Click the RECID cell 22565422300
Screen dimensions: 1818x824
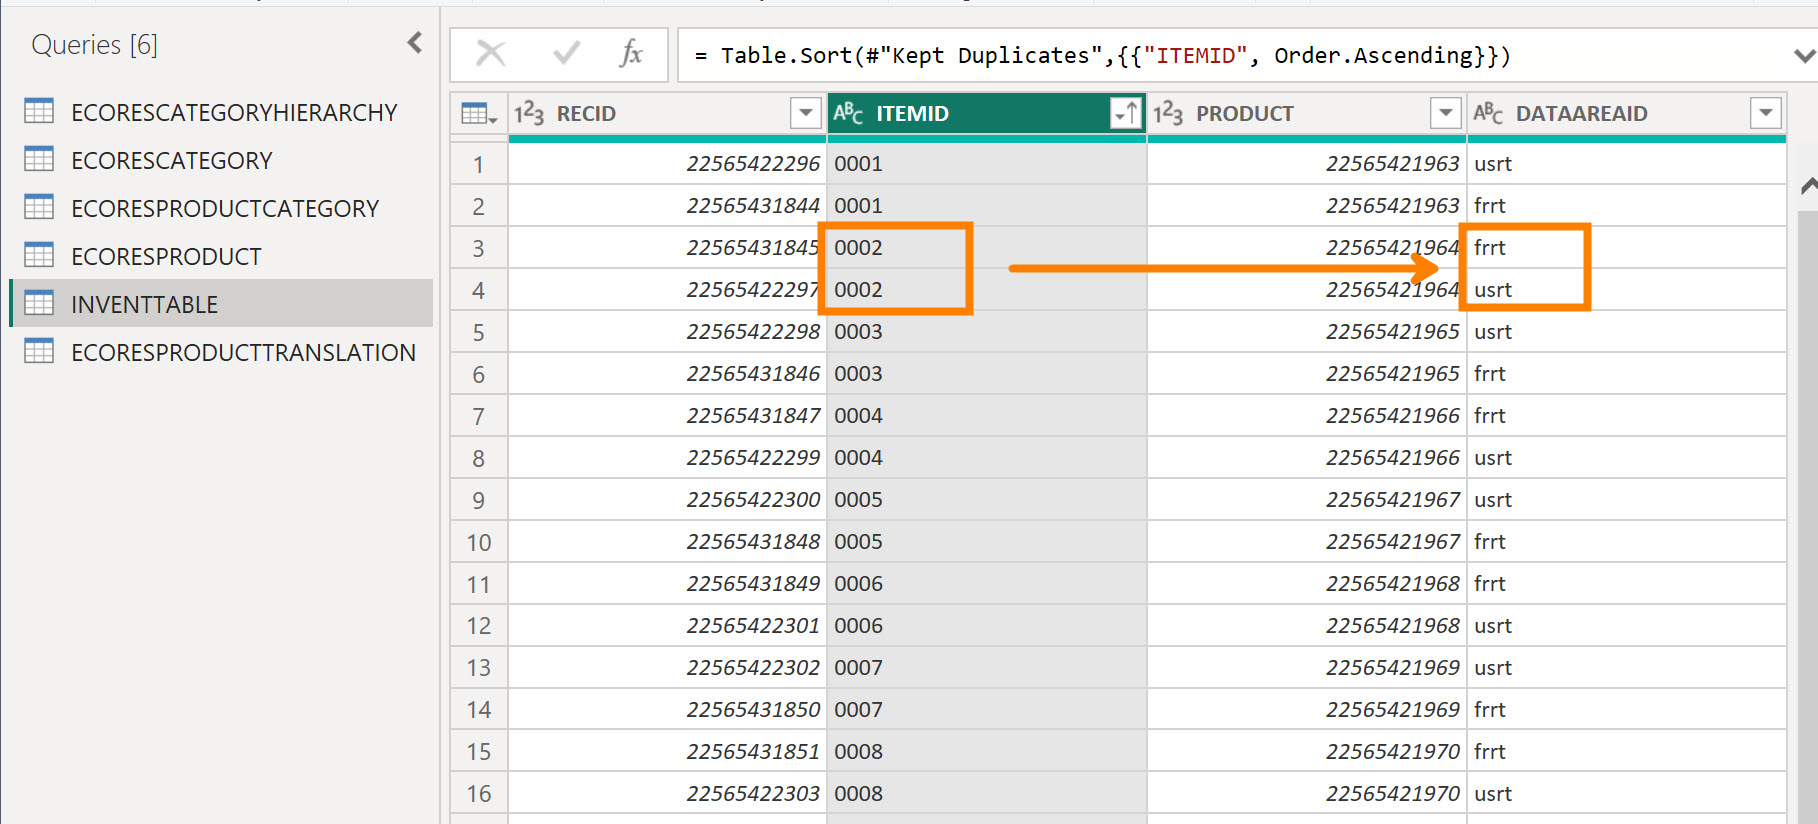coord(668,500)
